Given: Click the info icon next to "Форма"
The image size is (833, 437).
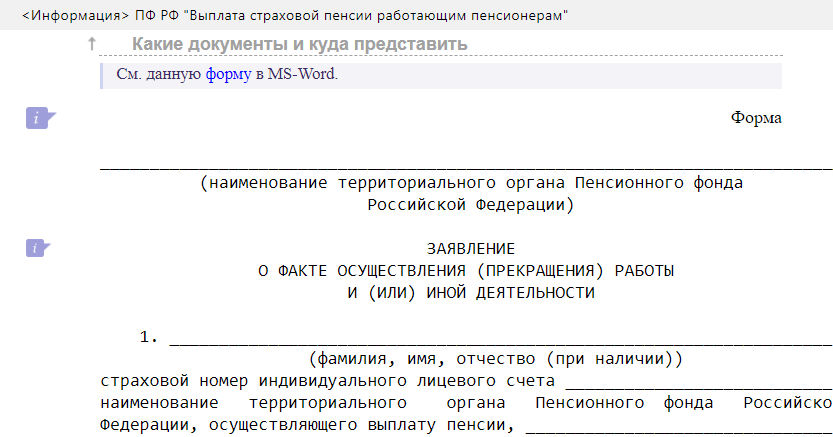Looking at the screenshot, I should [x=39, y=119].
